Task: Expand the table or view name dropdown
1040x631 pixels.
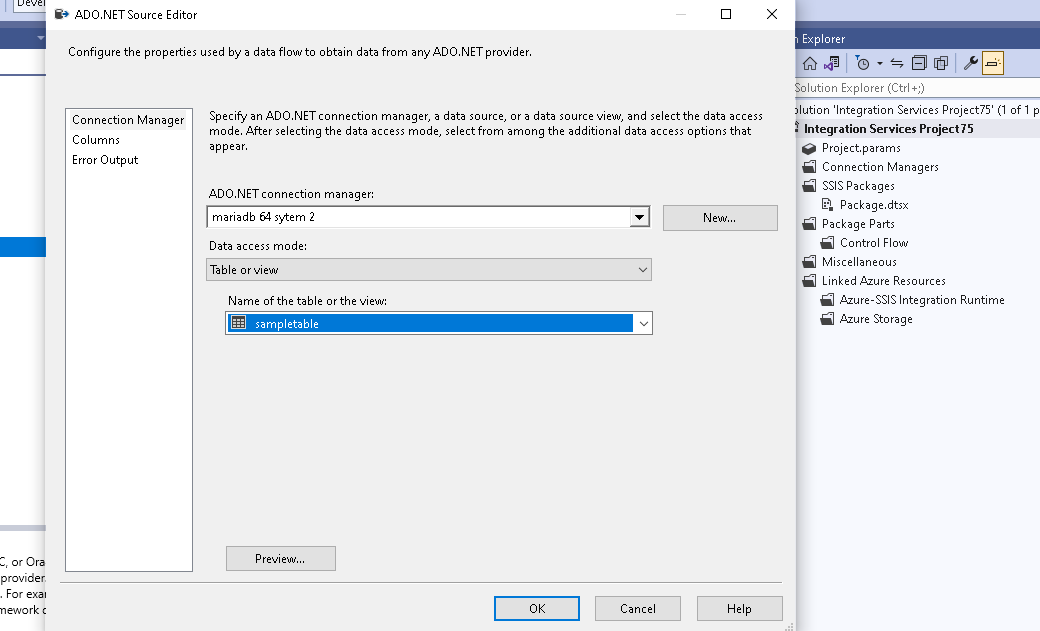Action: (x=644, y=323)
